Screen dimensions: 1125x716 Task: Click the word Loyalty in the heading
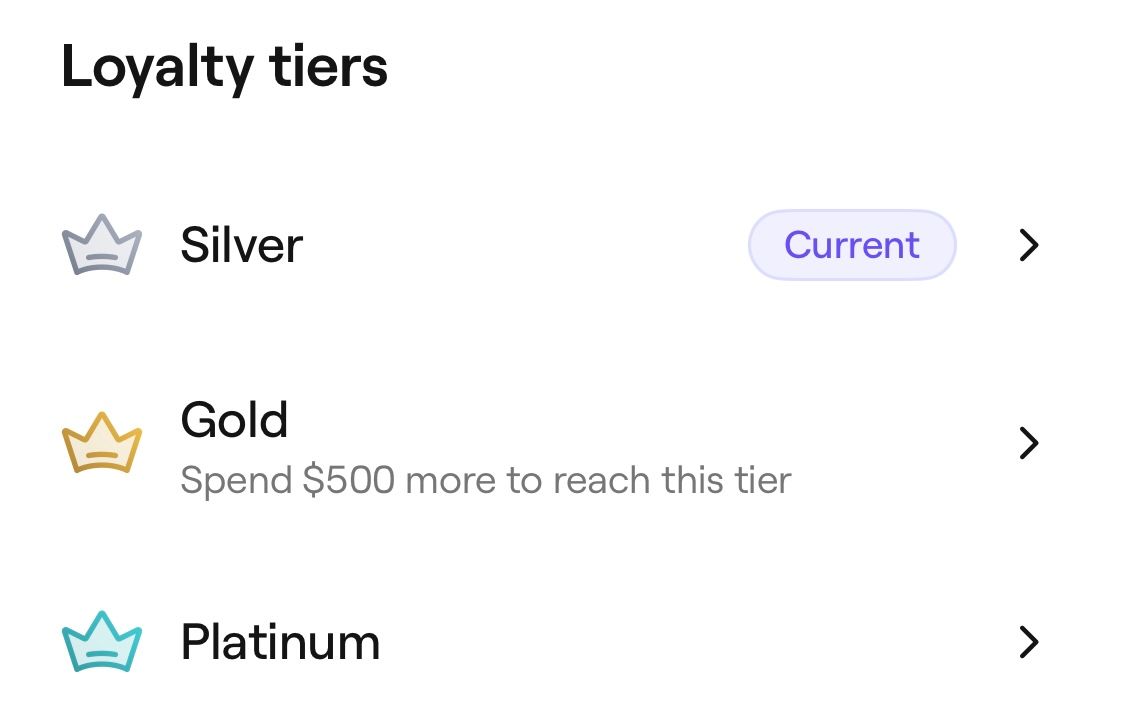point(157,68)
